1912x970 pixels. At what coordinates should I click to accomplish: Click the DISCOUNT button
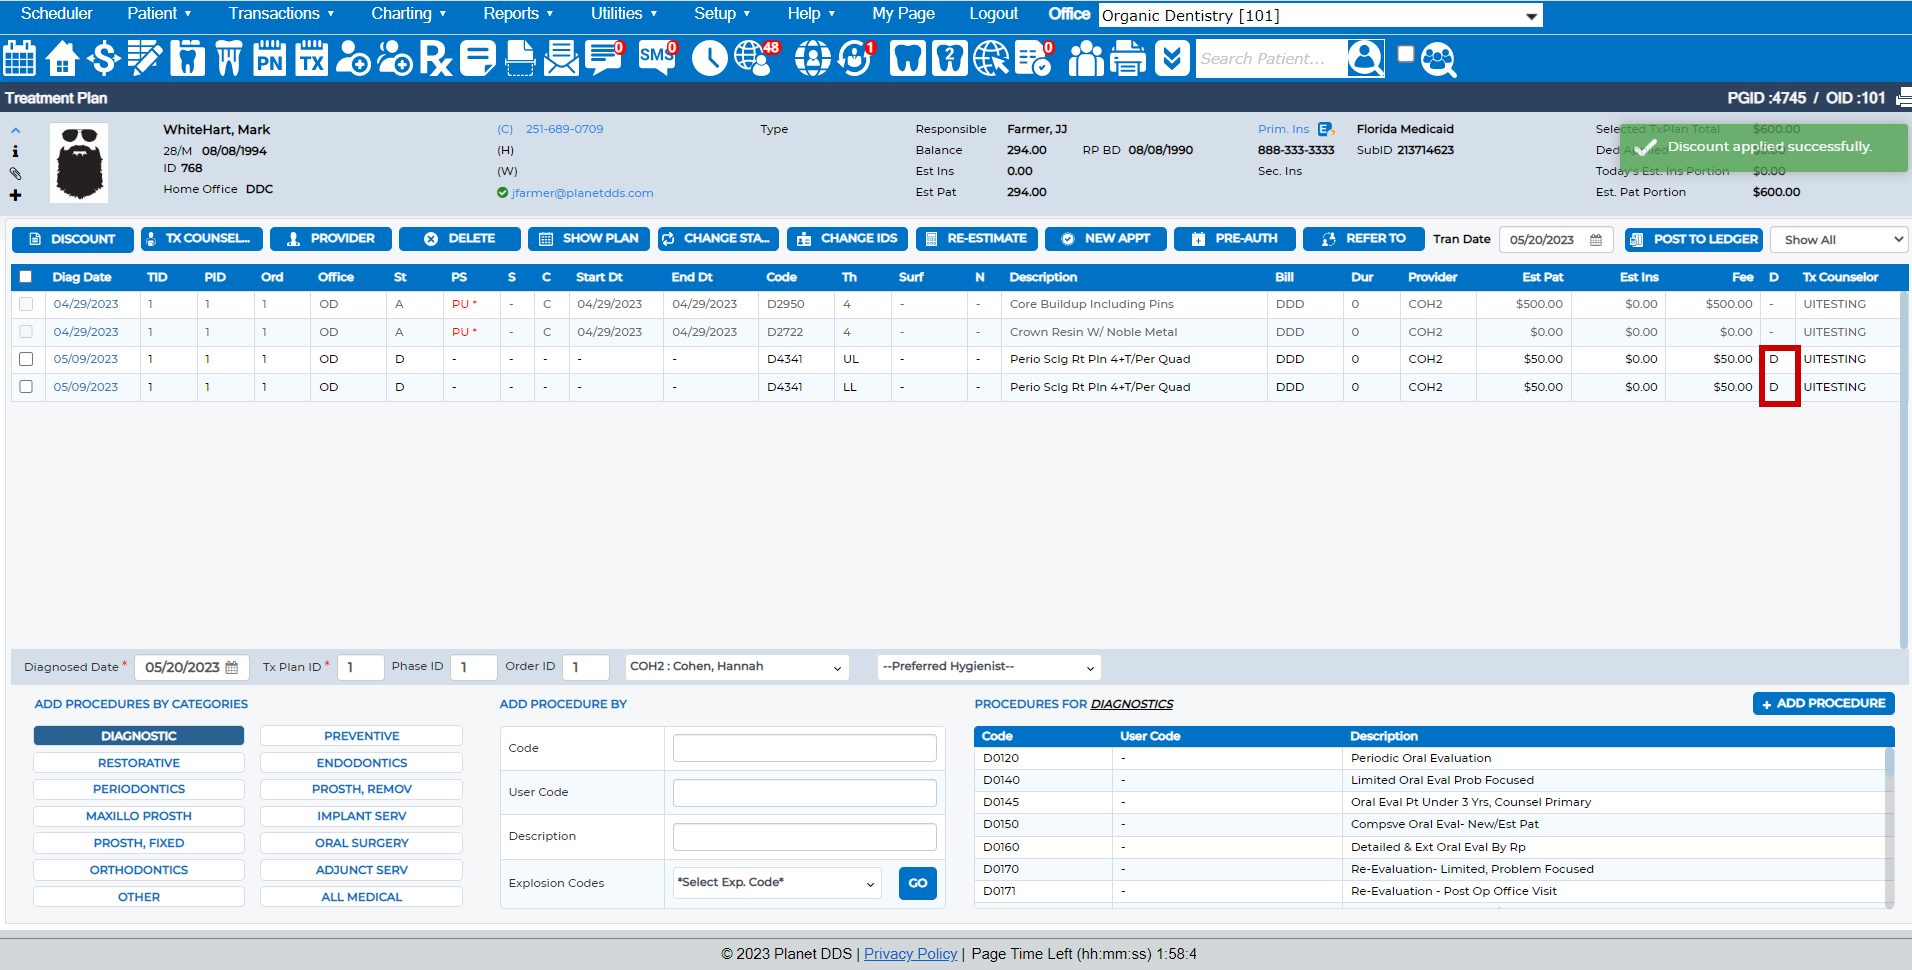[72, 239]
